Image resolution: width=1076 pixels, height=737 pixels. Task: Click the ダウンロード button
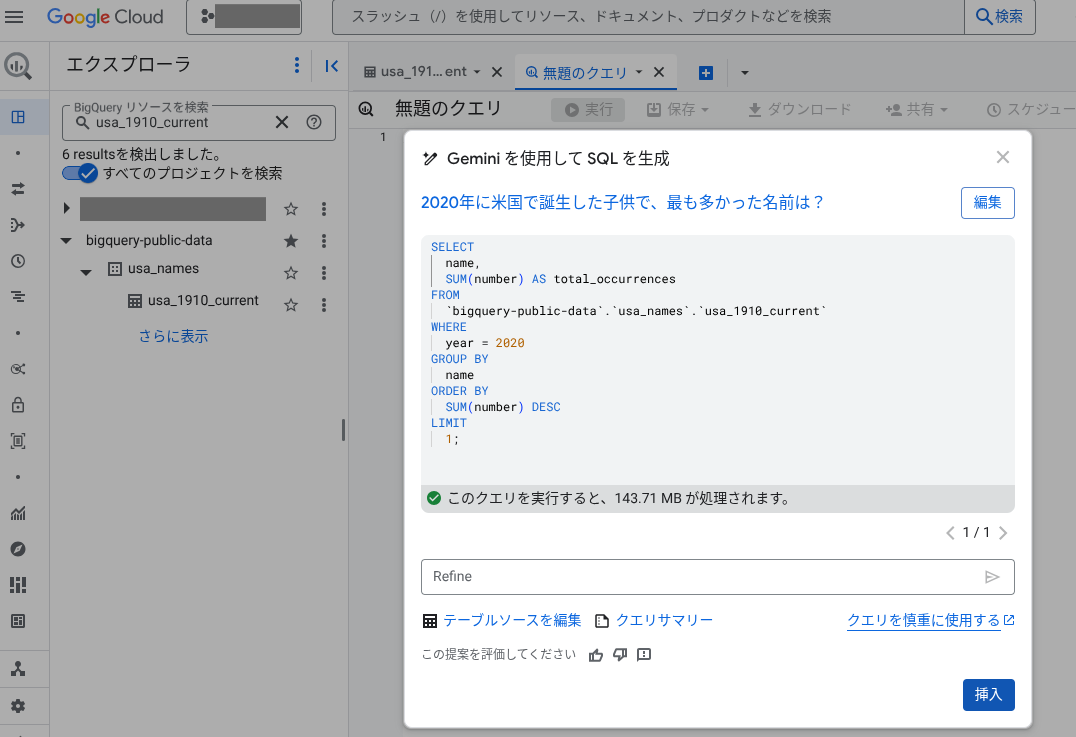tap(799, 110)
